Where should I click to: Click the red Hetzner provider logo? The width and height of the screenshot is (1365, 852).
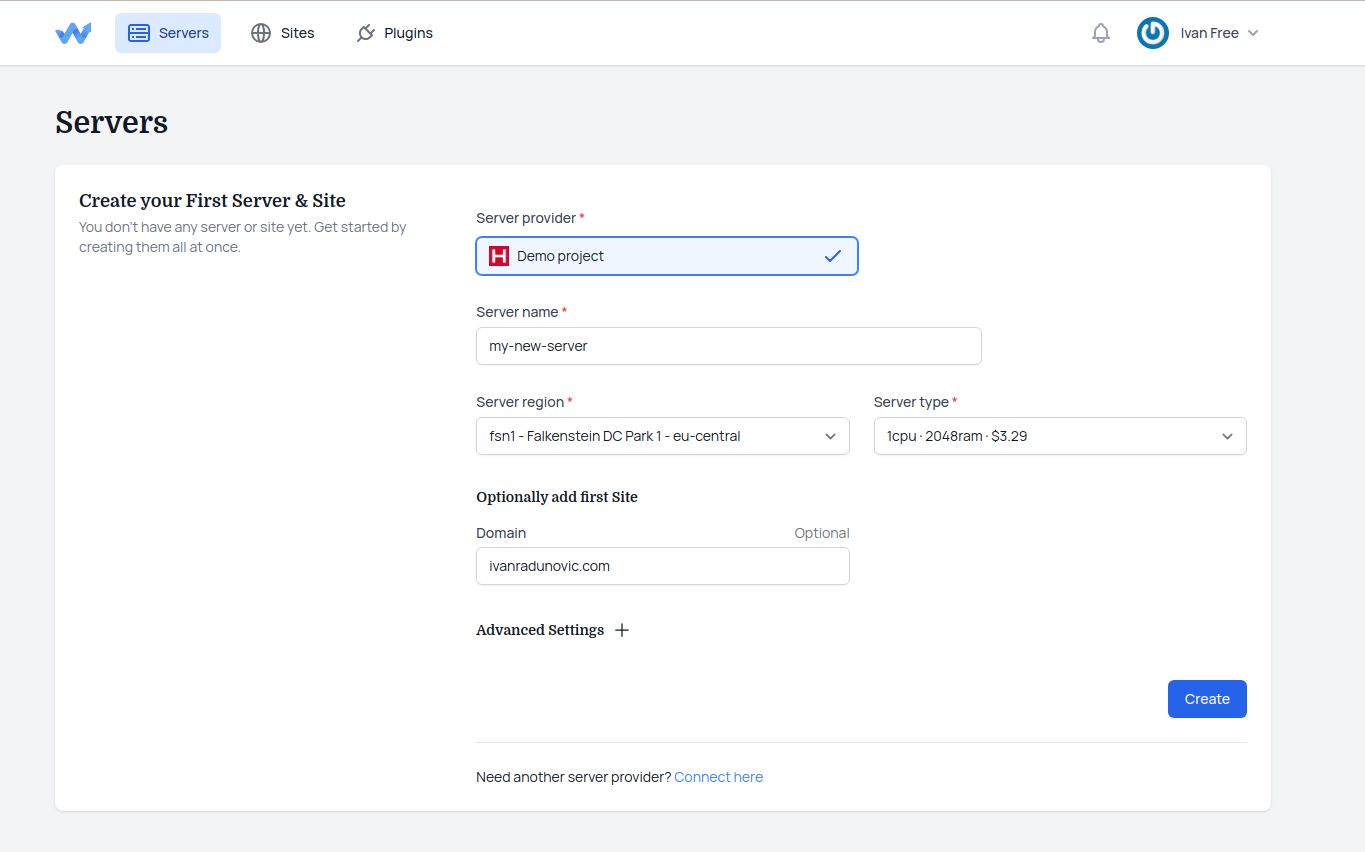pos(499,256)
